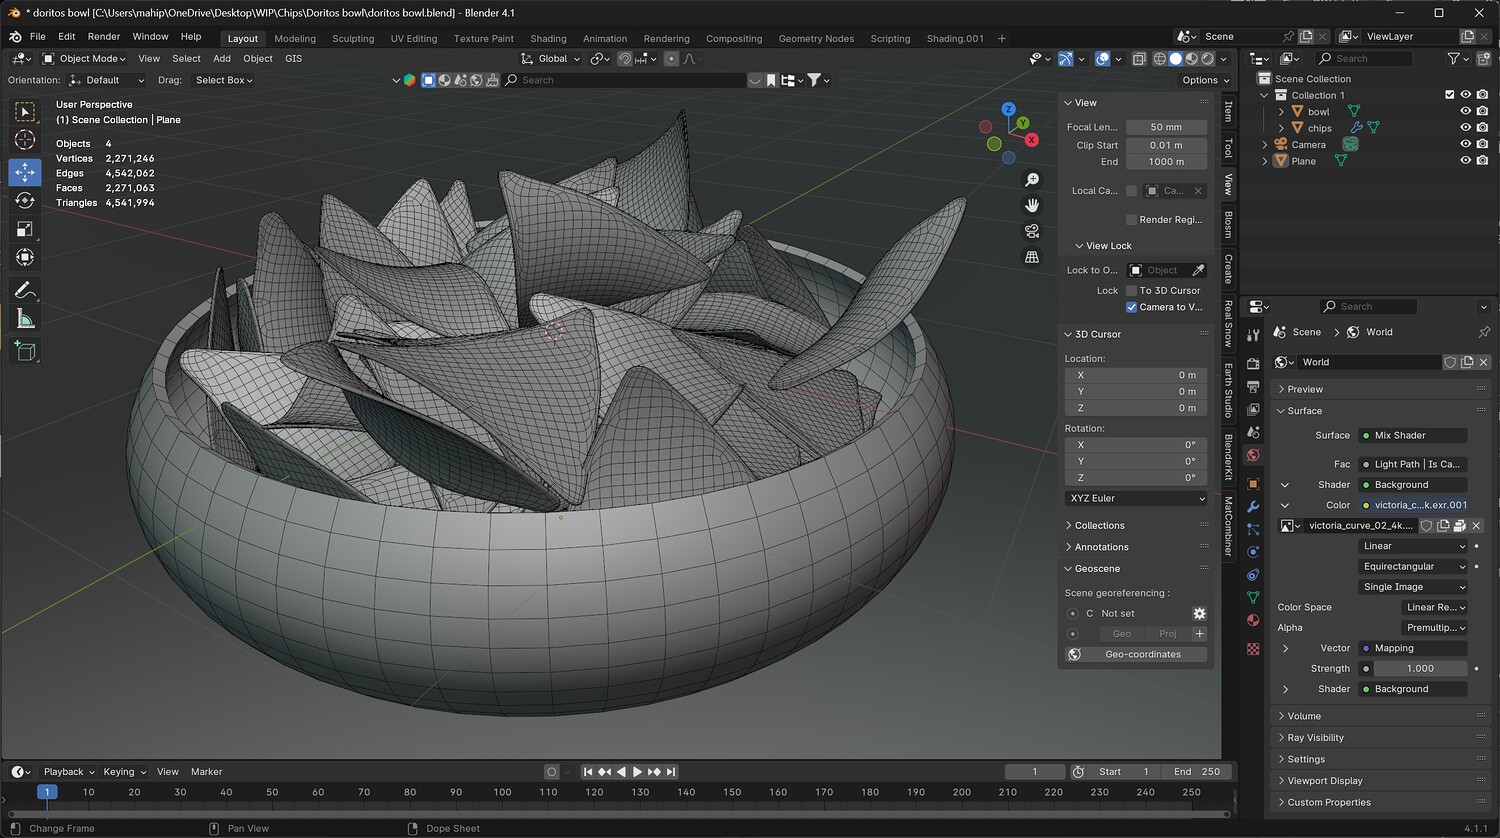Activate the Annotate tool

25,290
